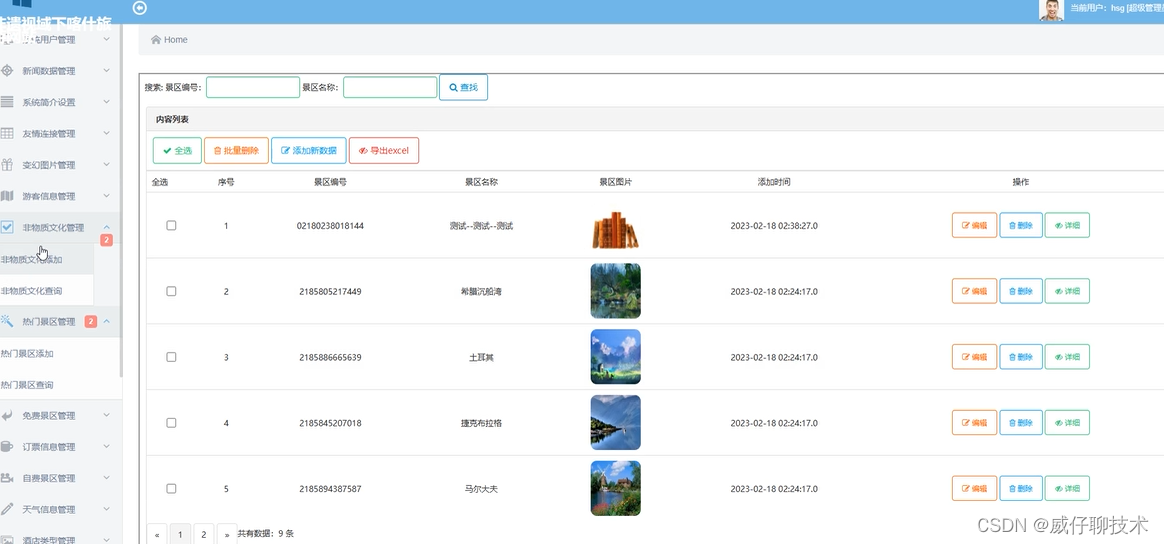The width and height of the screenshot is (1164, 544).
Task: Click the 自费景区管理 camera icon
Action: tap(7, 478)
